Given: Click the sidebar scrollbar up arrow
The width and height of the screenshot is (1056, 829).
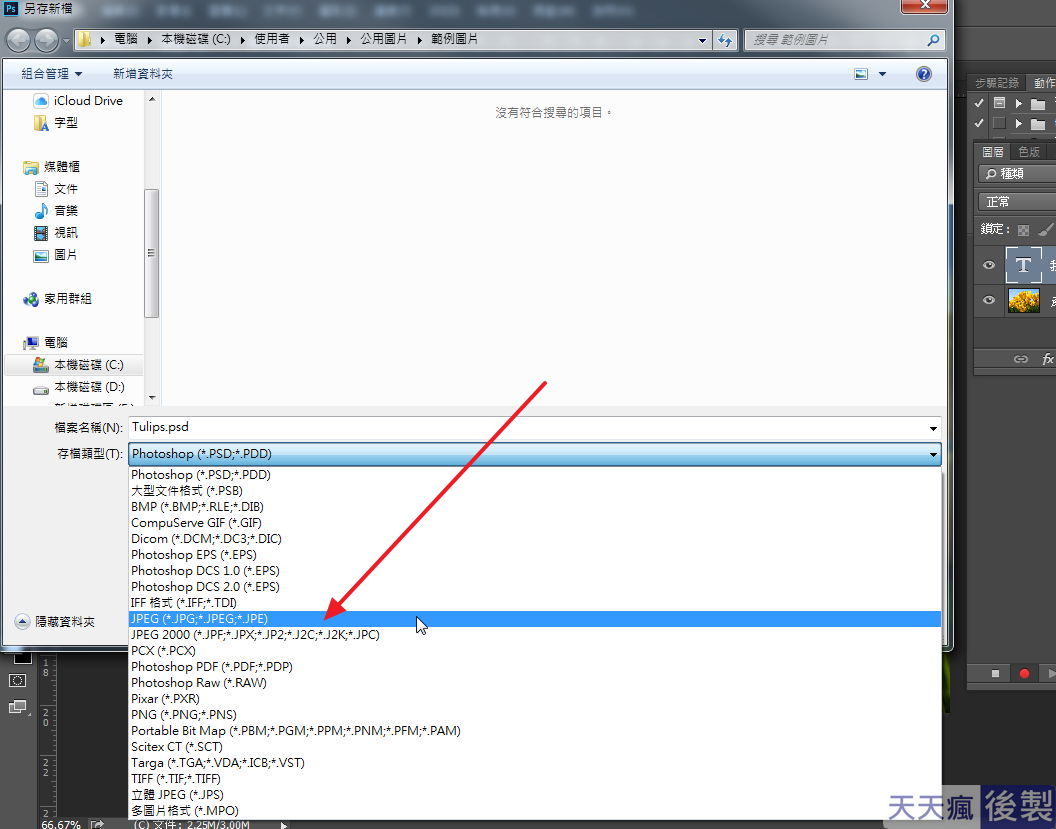Looking at the screenshot, I should point(152,100).
